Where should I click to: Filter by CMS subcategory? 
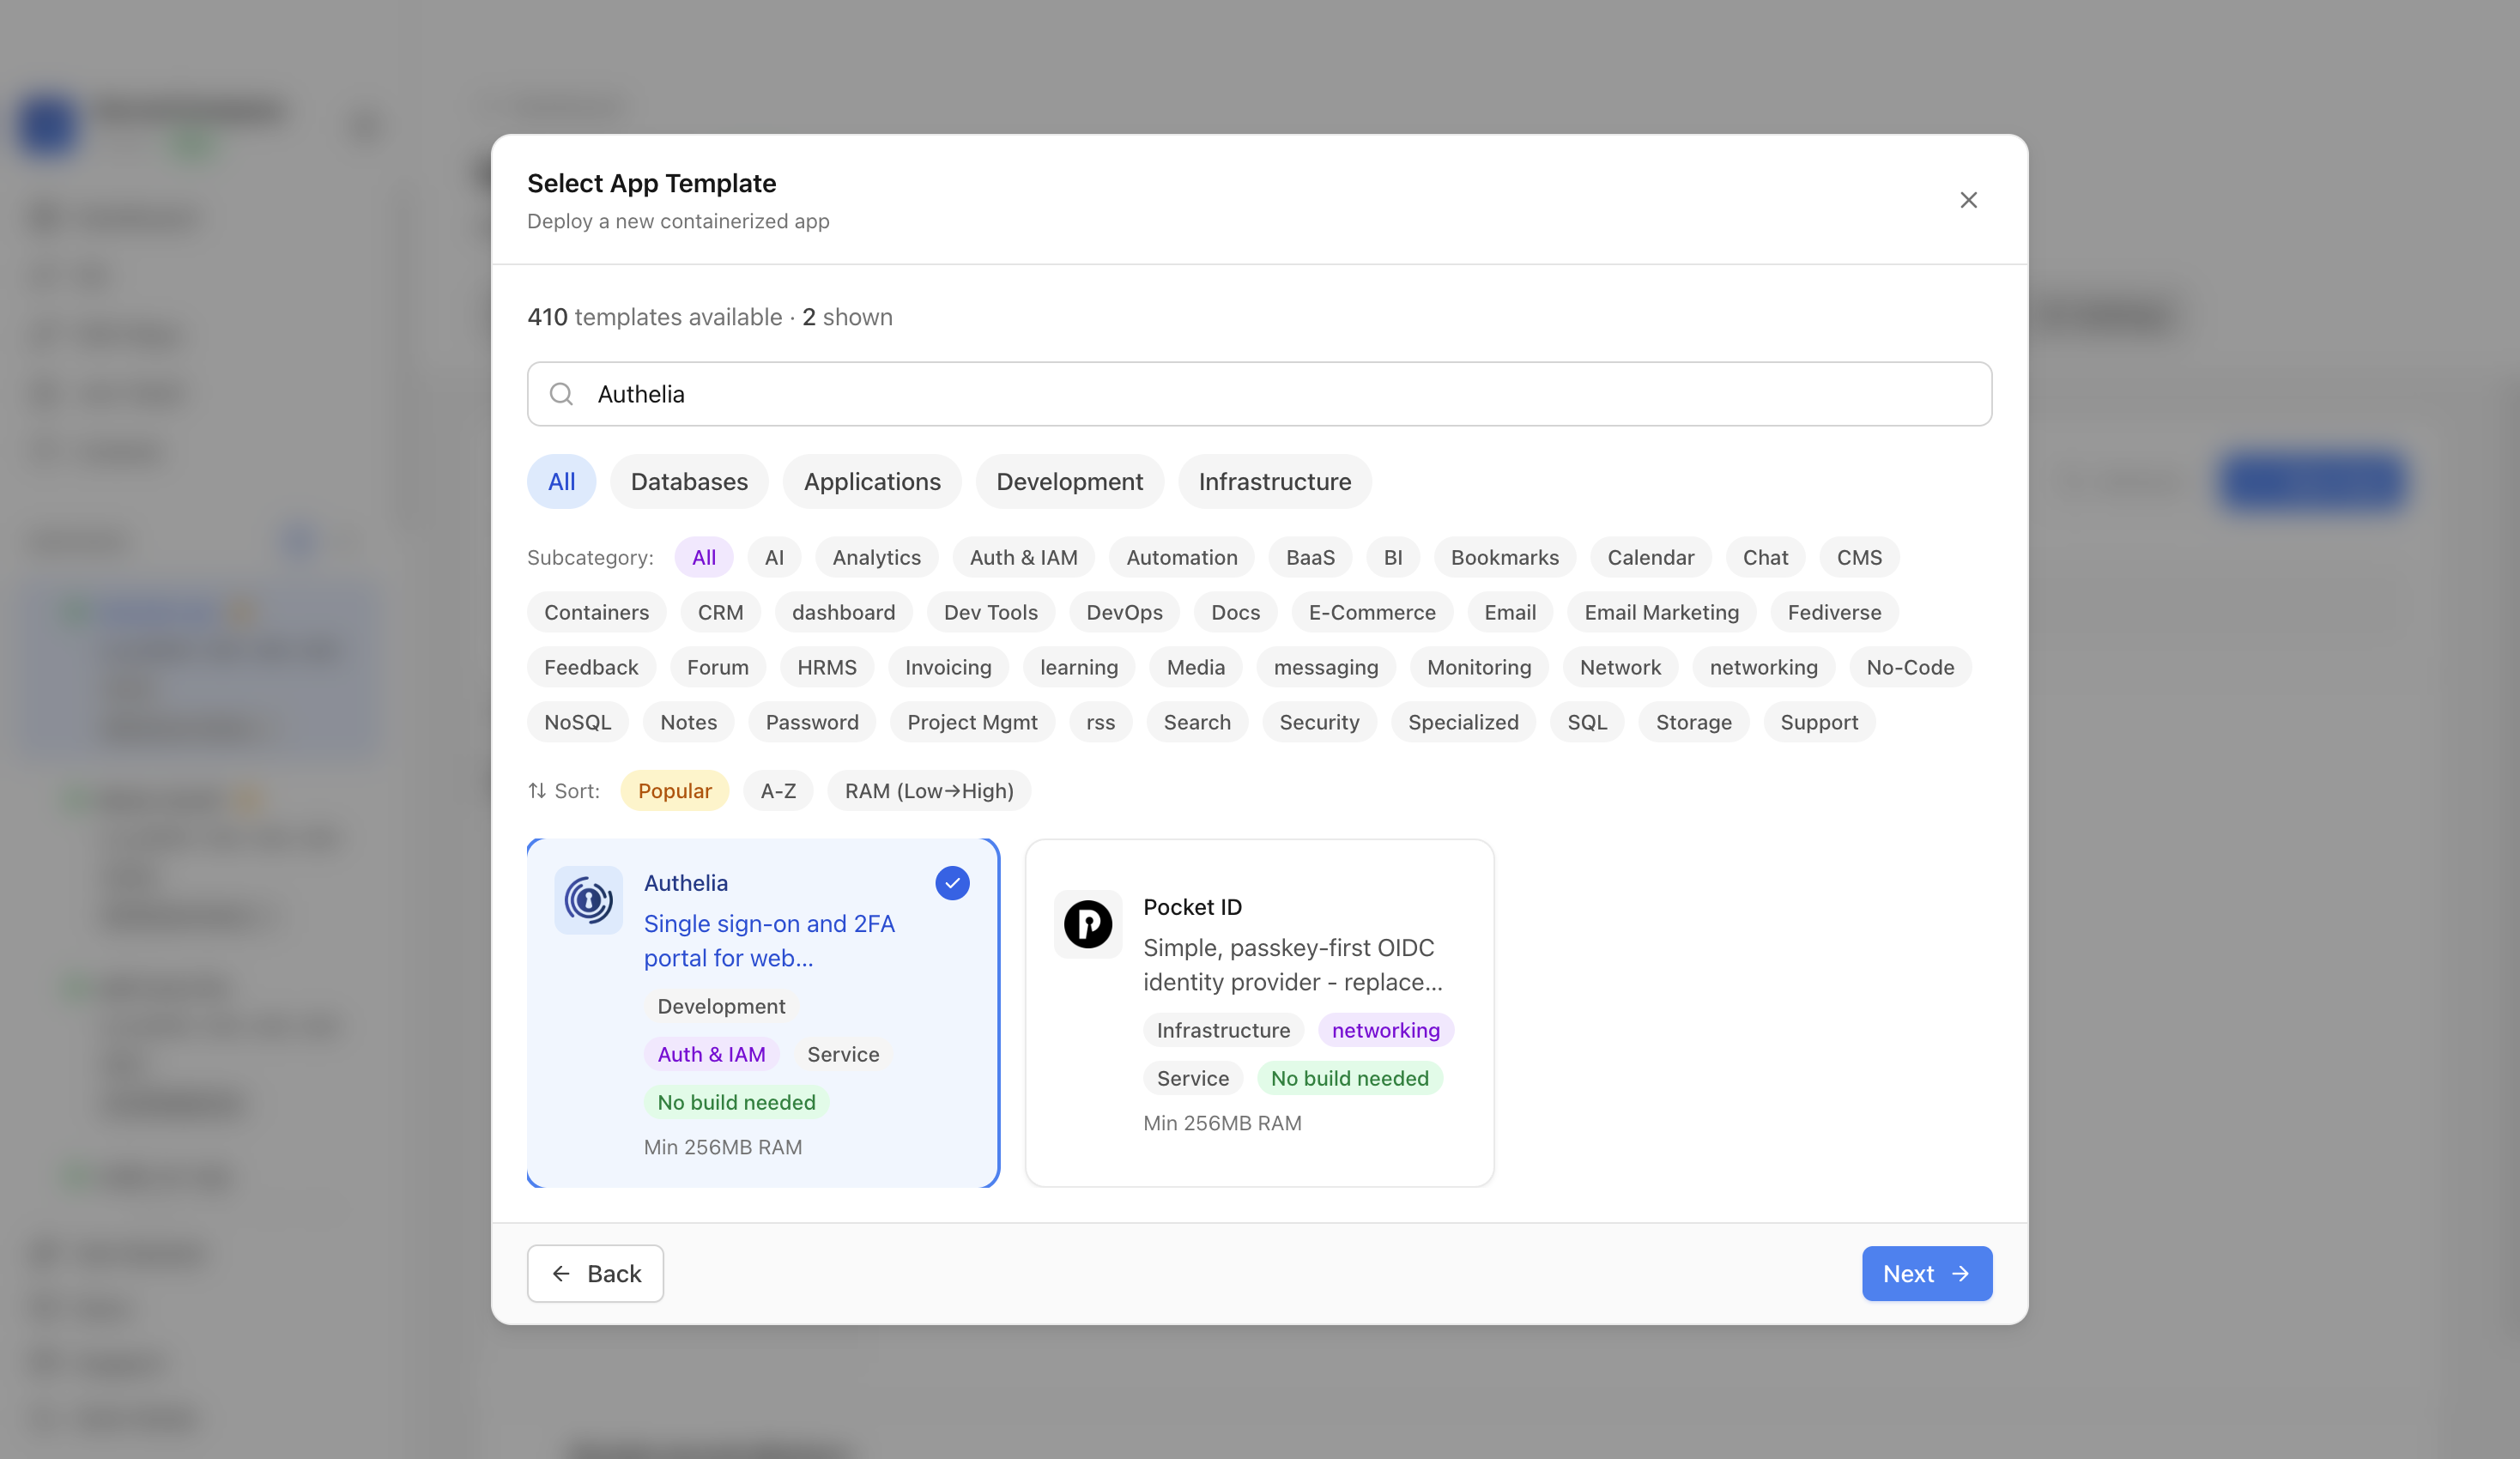tap(1859, 557)
